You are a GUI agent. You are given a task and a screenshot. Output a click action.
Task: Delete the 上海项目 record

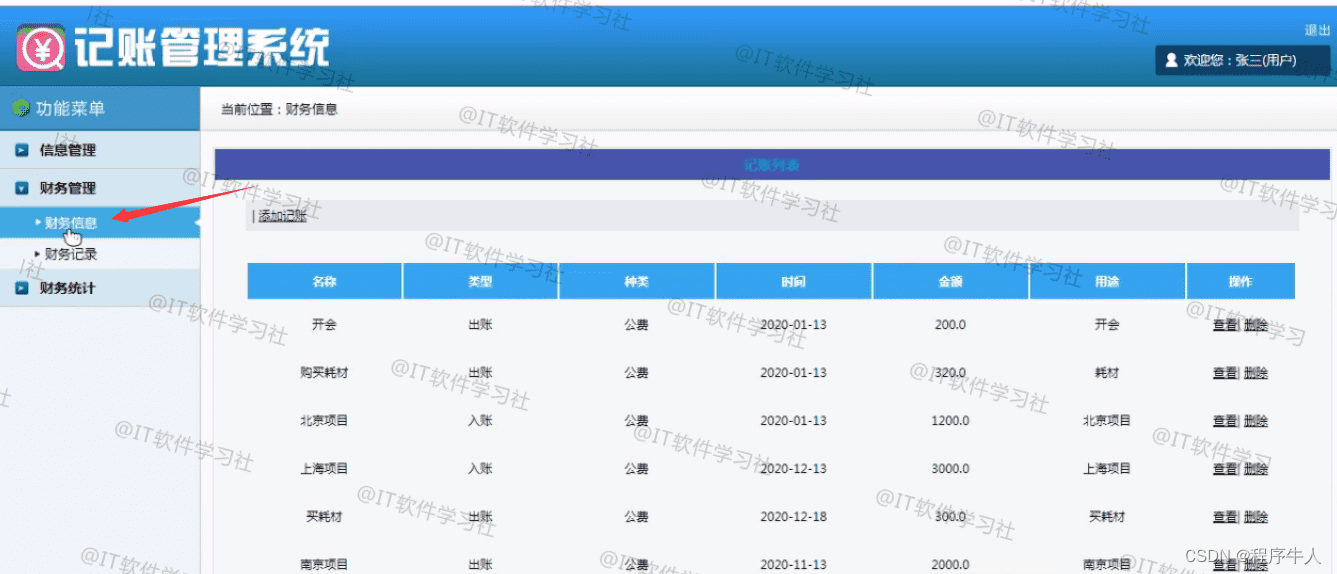coord(1256,469)
